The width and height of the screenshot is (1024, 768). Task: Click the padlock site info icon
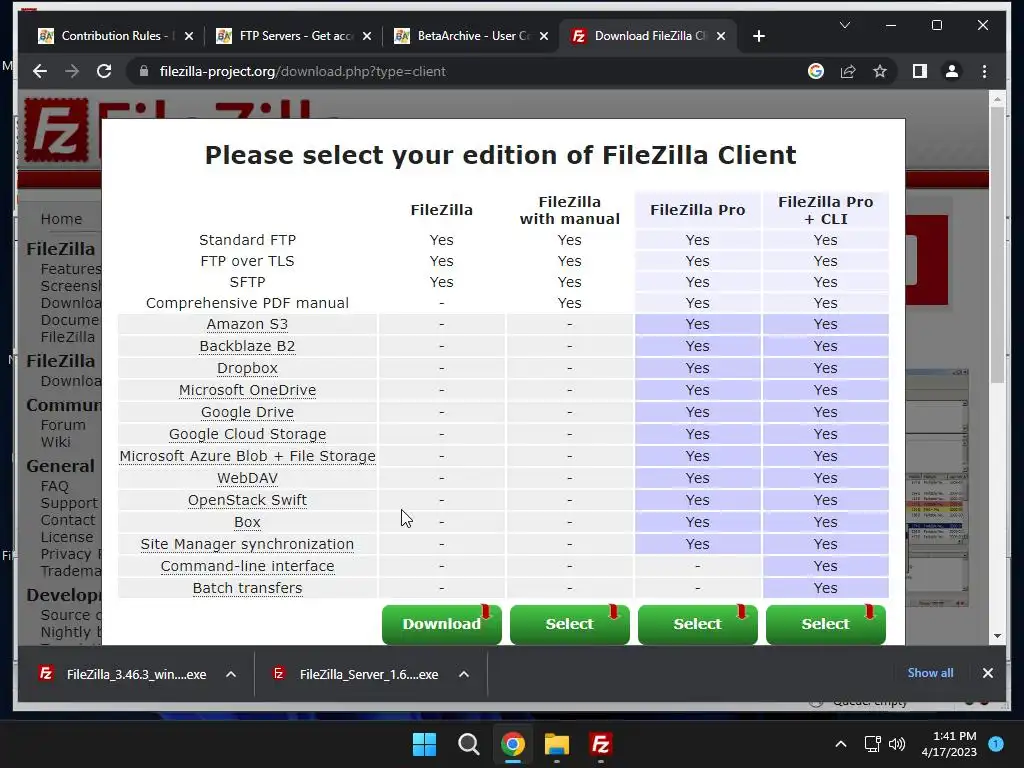pyautogui.click(x=144, y=71)
